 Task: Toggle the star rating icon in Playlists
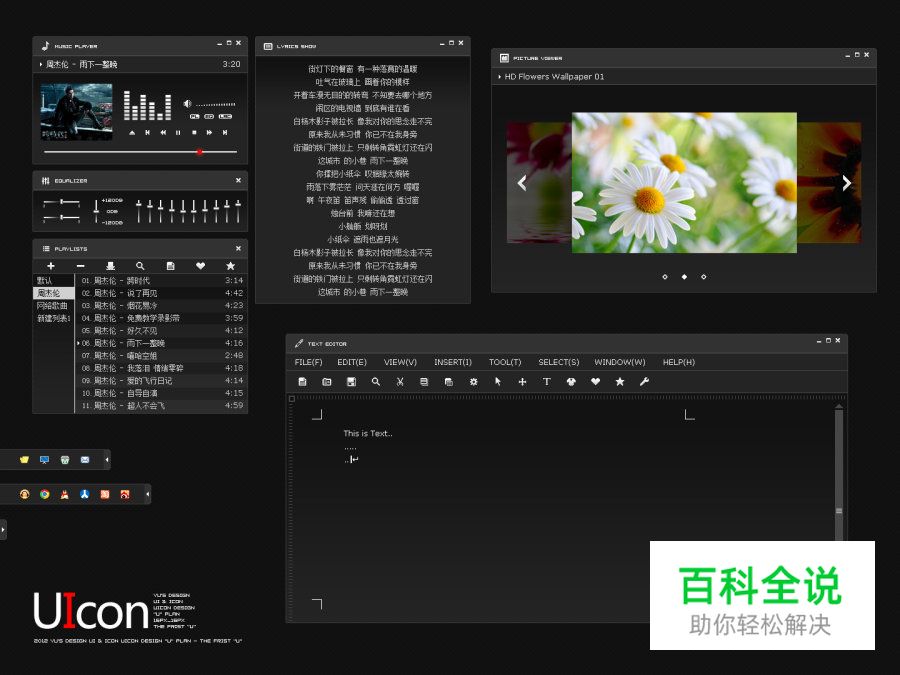(231, 267)
